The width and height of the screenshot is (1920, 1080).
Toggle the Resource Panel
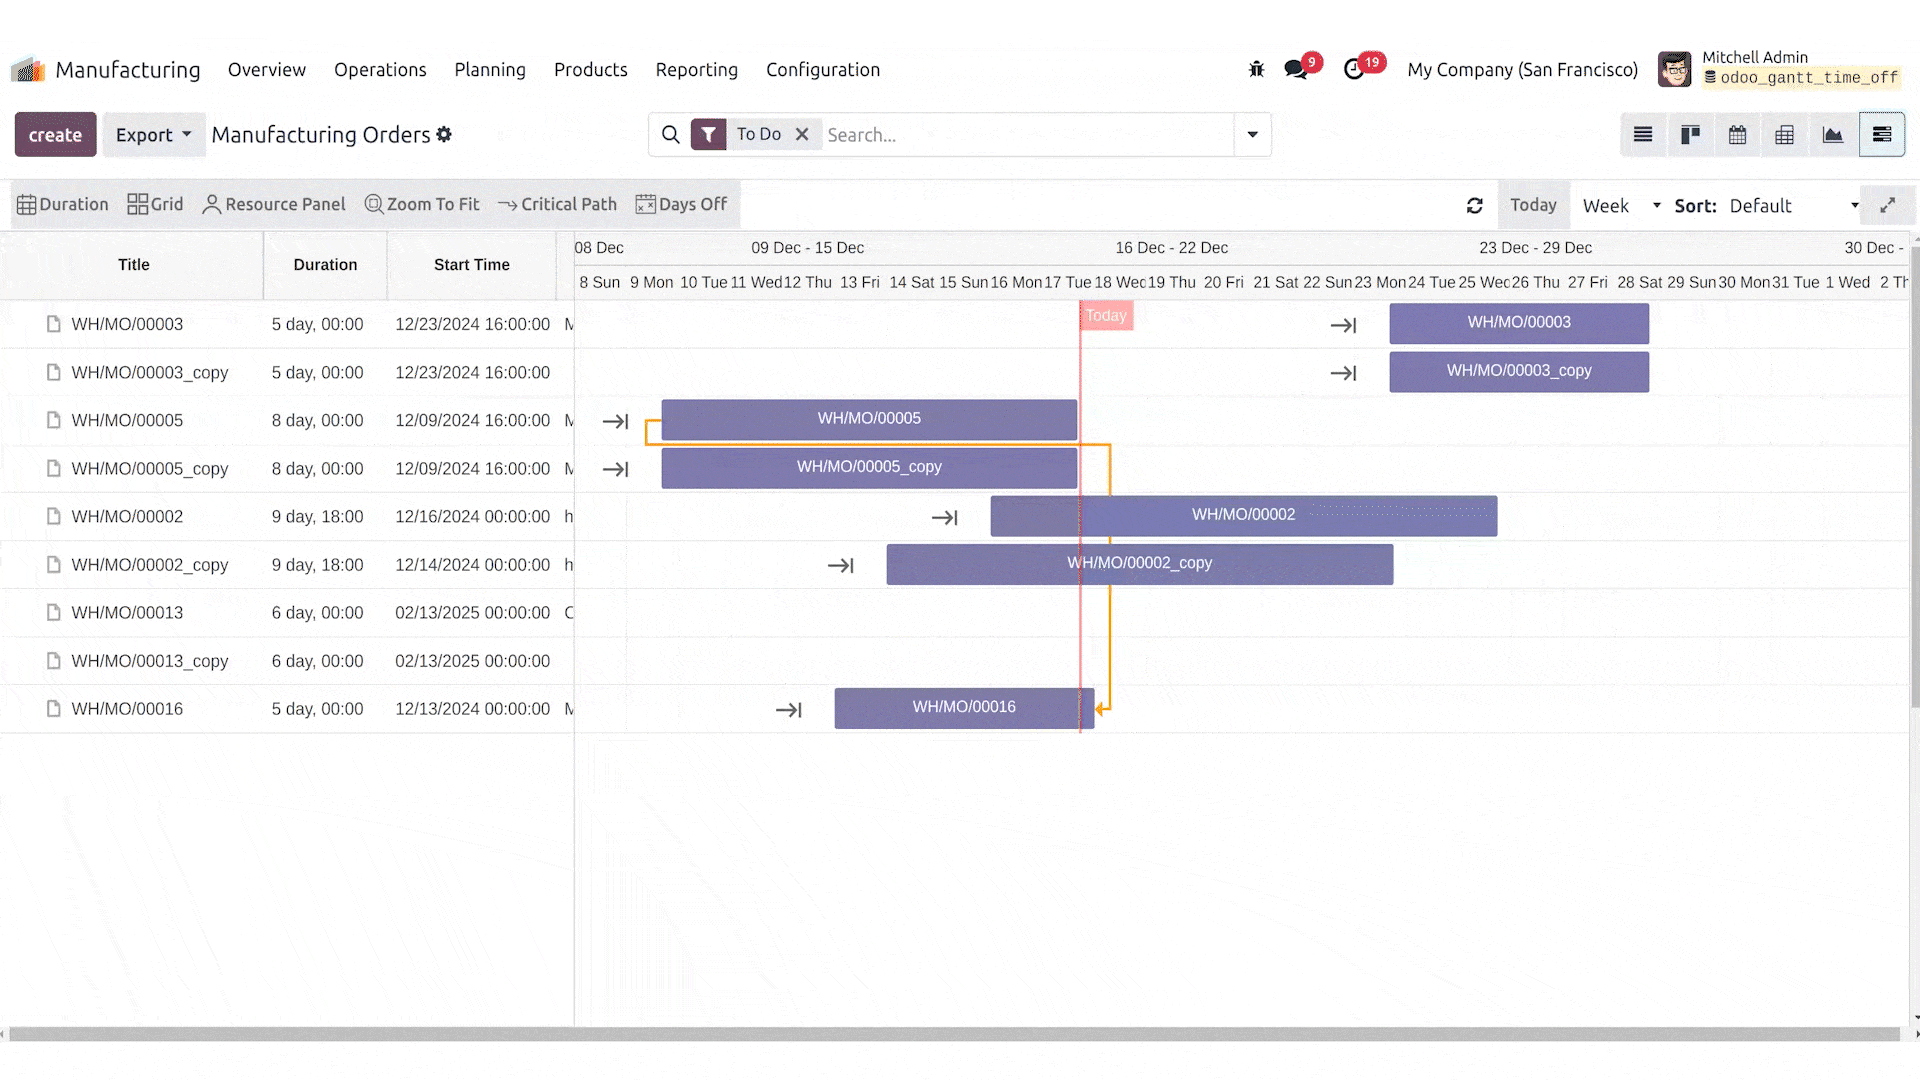click(273, 204)
